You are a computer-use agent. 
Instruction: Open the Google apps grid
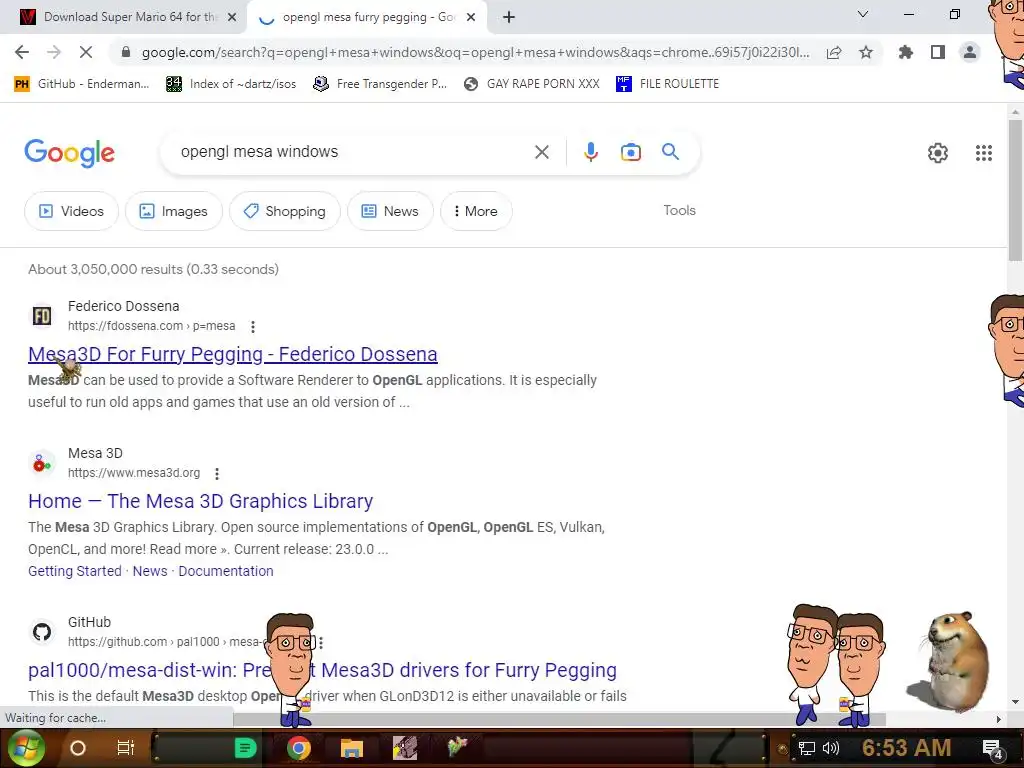pyautogui.click(x=984, y=153)
